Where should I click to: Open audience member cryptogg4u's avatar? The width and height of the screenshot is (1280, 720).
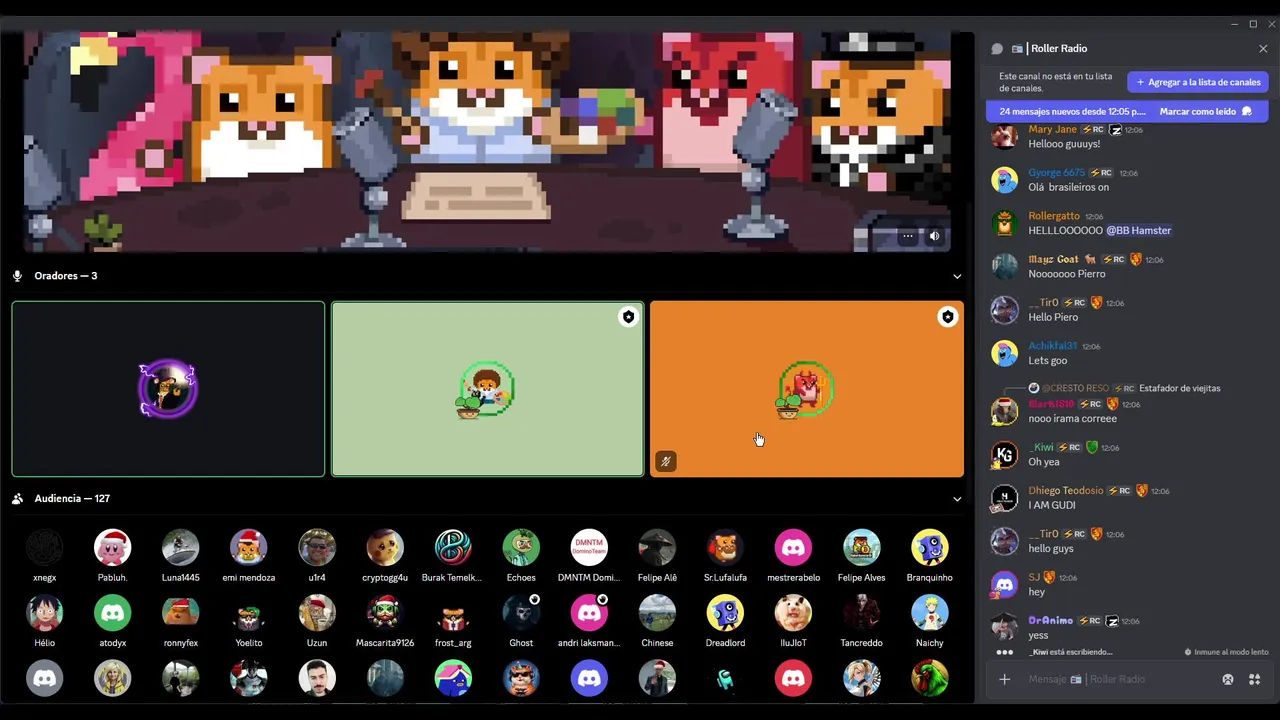point(385,548)
